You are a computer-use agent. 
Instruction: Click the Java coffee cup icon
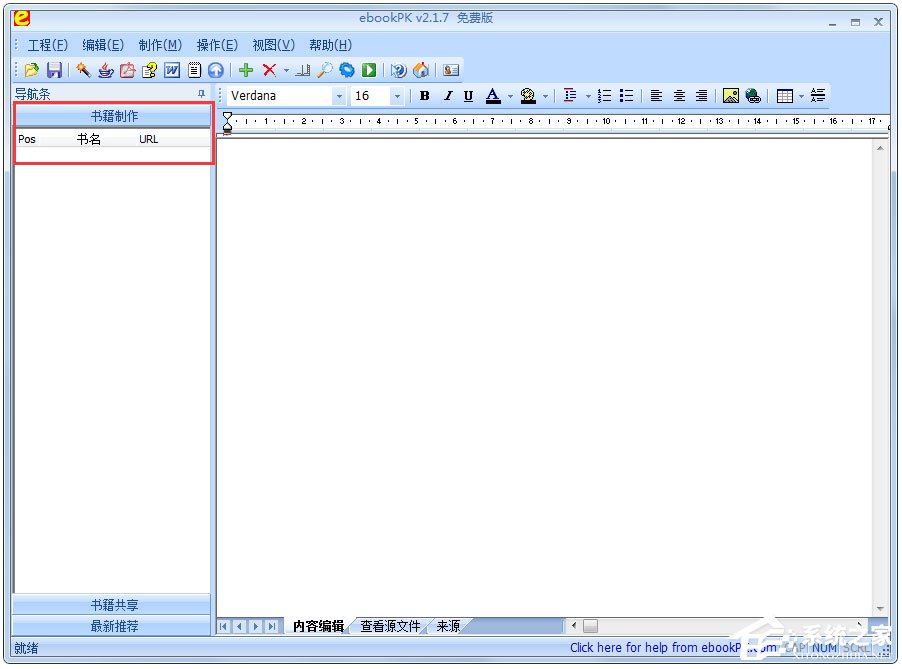[x=106, y=70]
